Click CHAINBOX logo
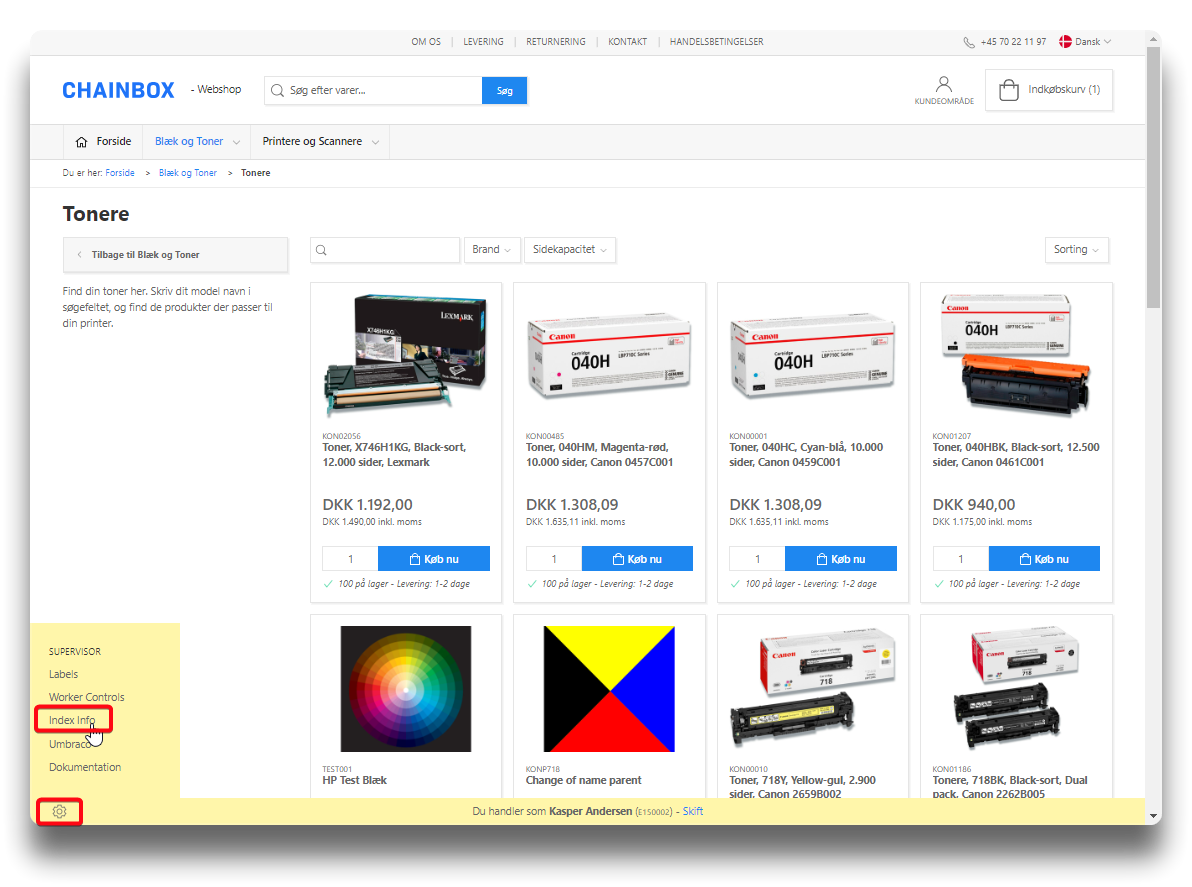Image resolution: width=1192 pixels, height=887 pixels. 119,90
